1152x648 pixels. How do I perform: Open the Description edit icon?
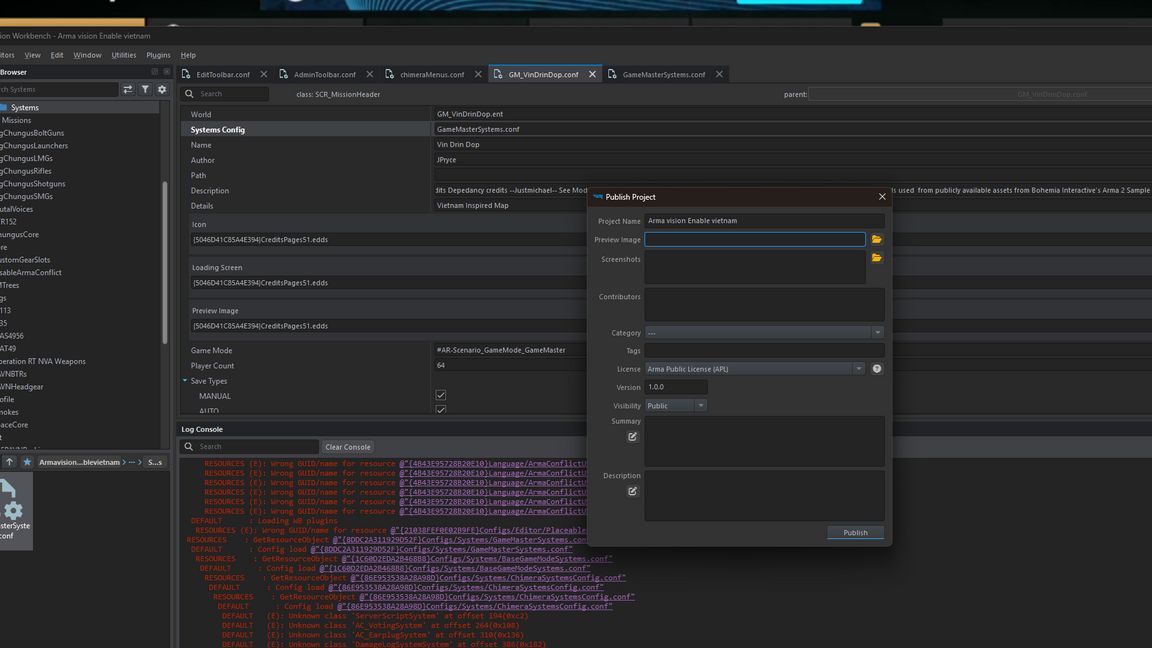coord(632,491)
